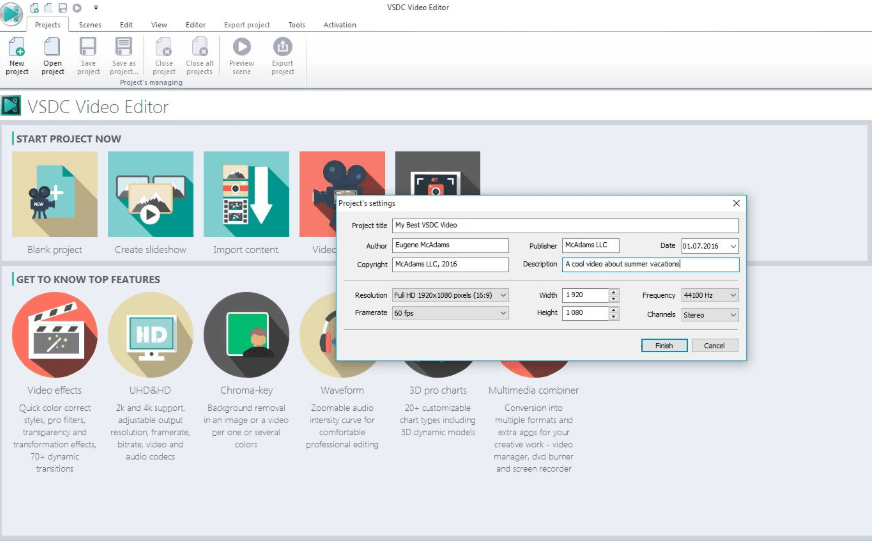Screen dimensions: 872x541
Task: Click the Waveform feature icon
Action: point(318,335)
